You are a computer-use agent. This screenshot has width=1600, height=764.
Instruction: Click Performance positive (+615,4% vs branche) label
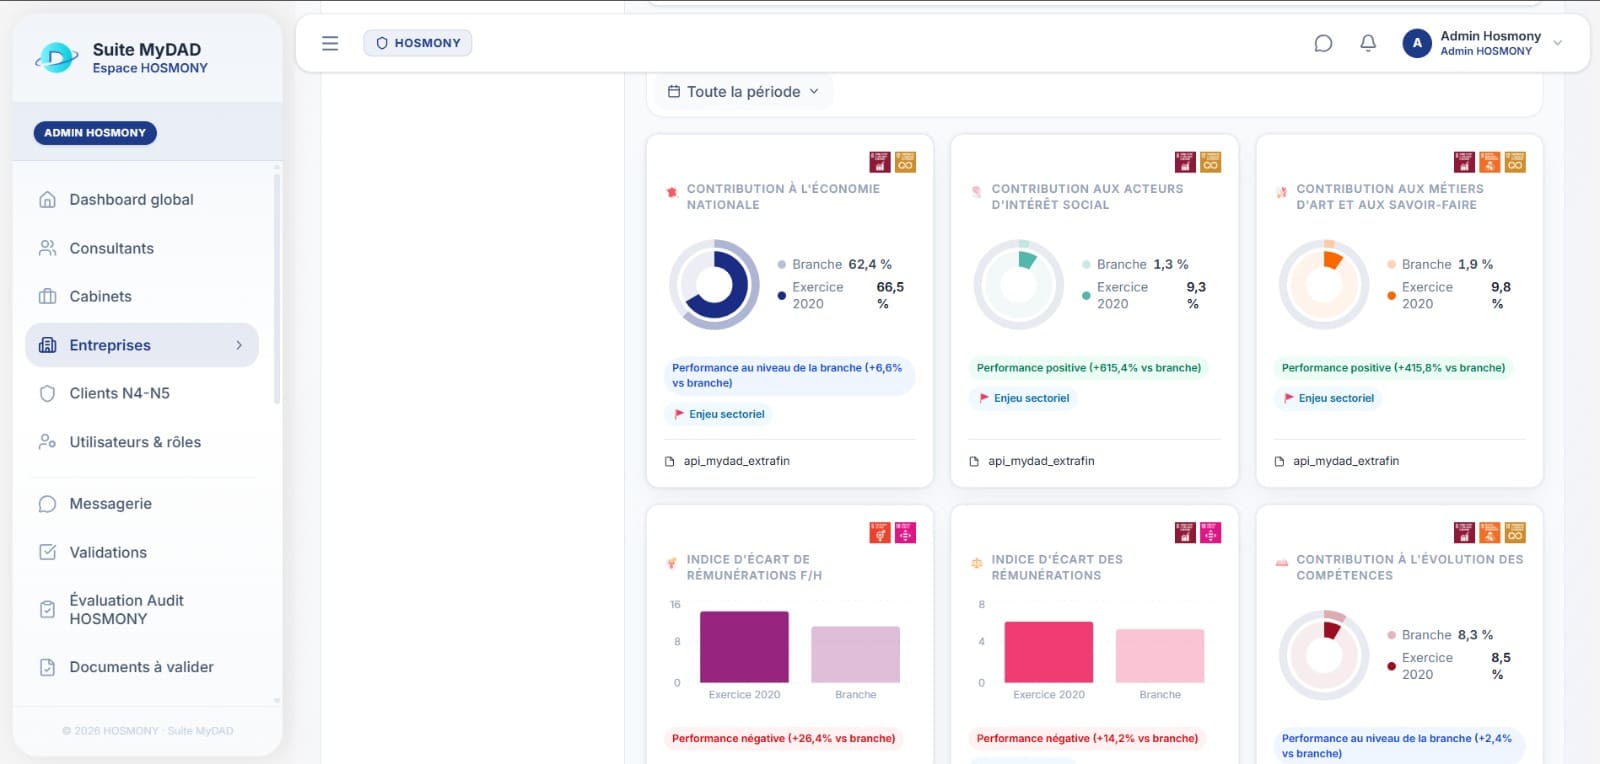pyautogui.click(x=1089, y=368)
